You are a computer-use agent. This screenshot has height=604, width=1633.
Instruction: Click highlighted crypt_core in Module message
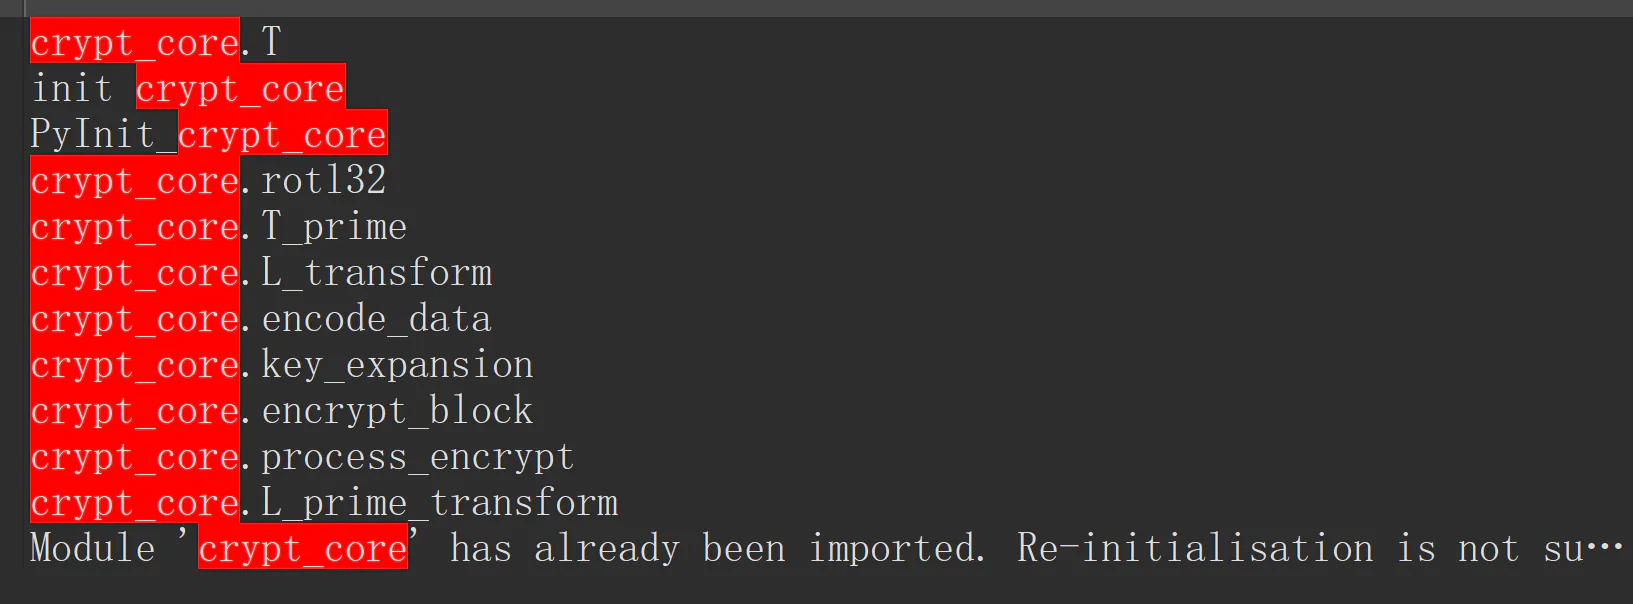pyautogui.click(x=303, y=548)
